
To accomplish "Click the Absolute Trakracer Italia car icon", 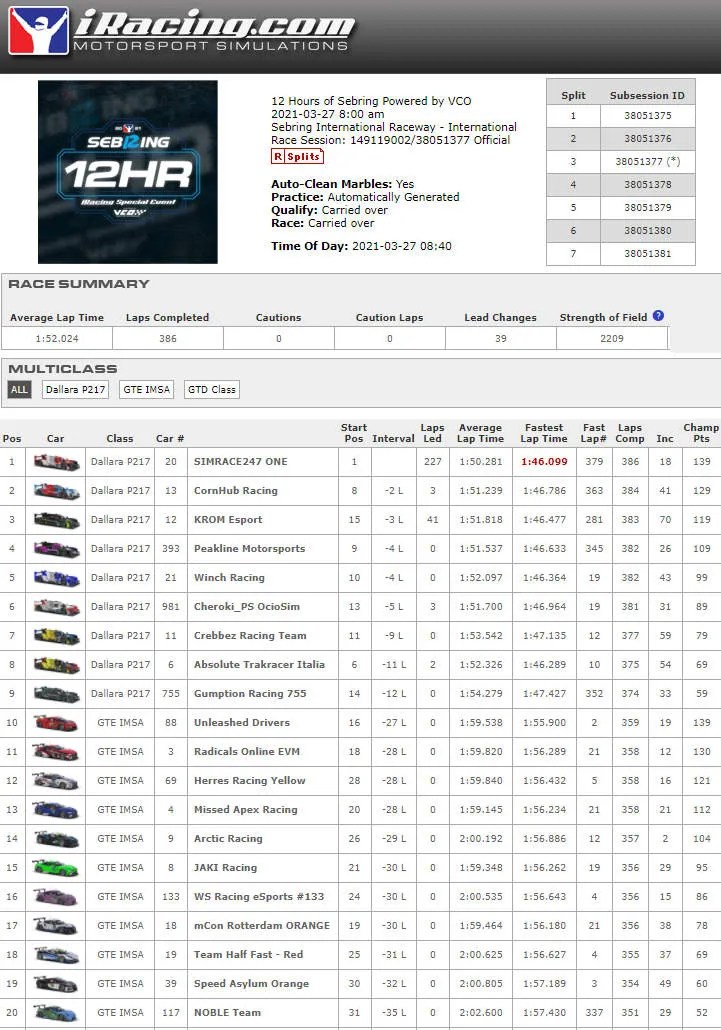I will 56,664.
